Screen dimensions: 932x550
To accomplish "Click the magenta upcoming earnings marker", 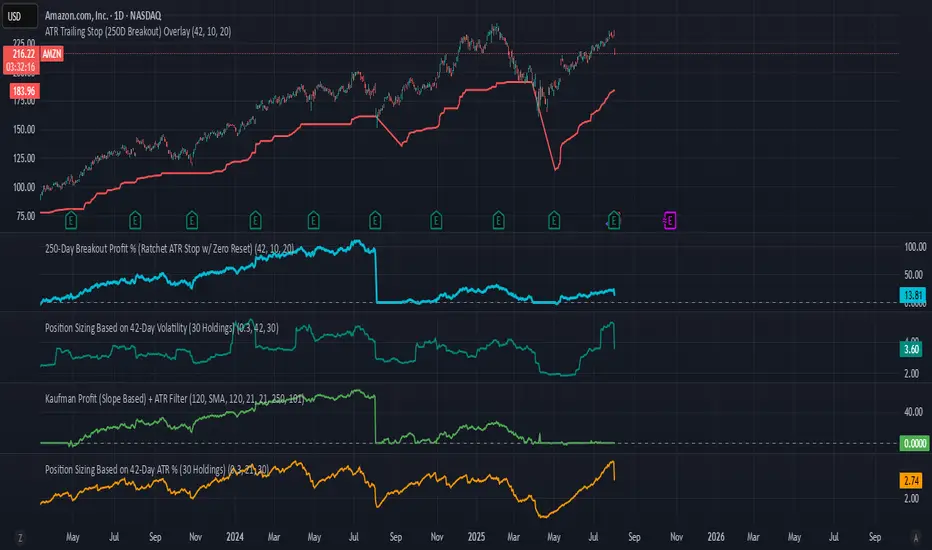I will pos(670,221).
